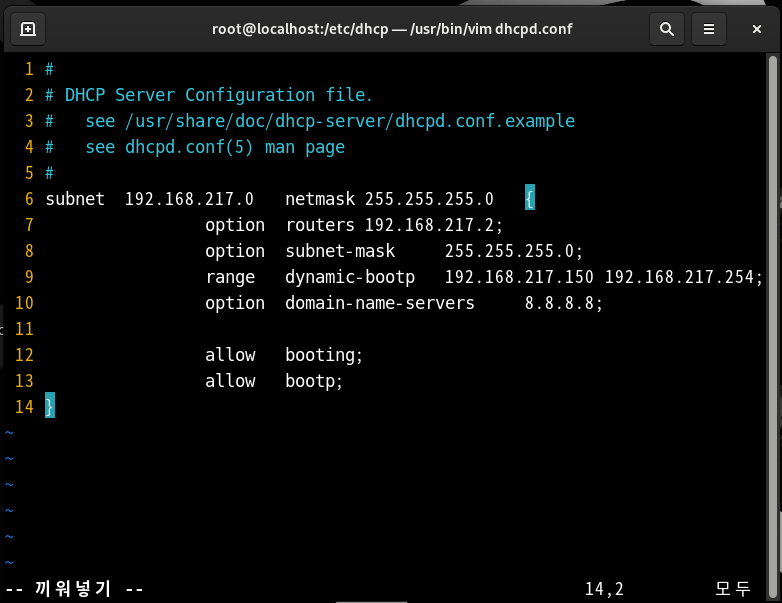Screen dimensions: 782x603
Task: Click 'option' on line 10
Action: coord(235,303)
